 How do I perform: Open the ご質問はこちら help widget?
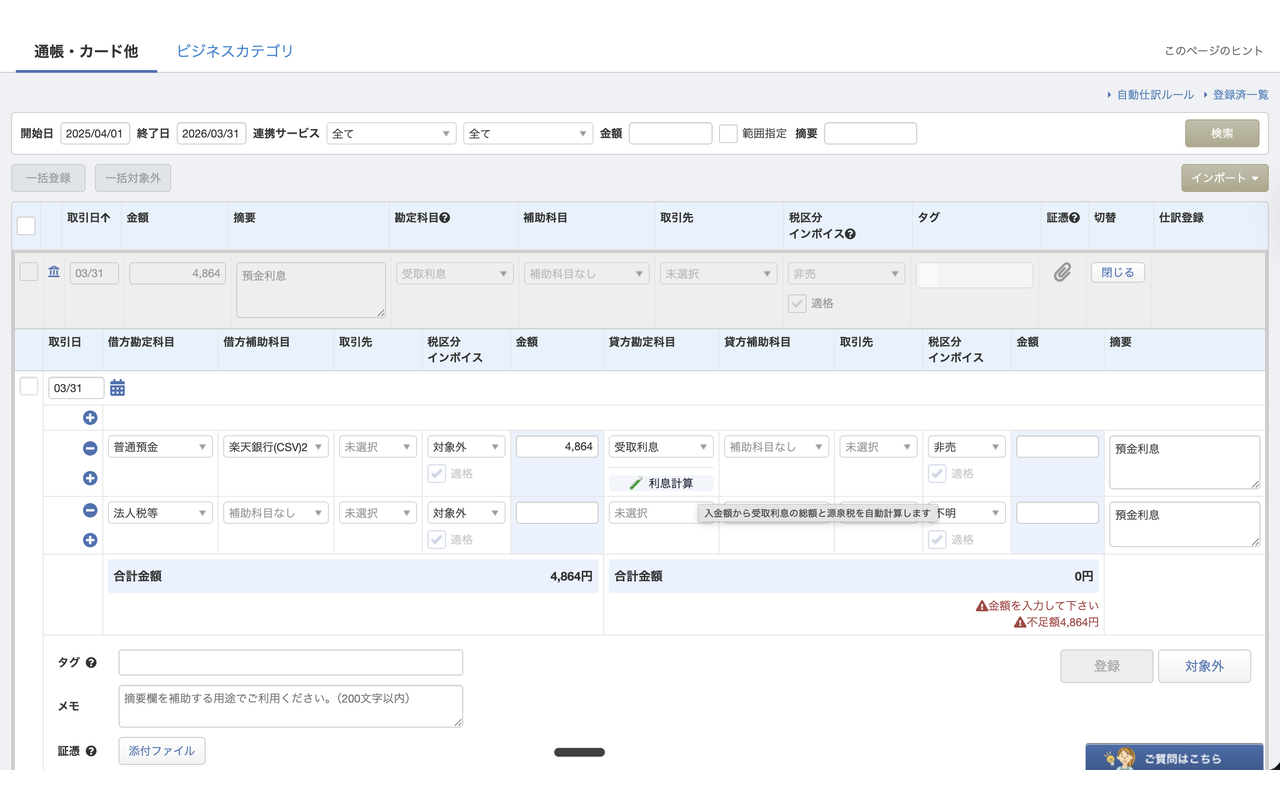pyautogui.click(x=1174, y=758)
